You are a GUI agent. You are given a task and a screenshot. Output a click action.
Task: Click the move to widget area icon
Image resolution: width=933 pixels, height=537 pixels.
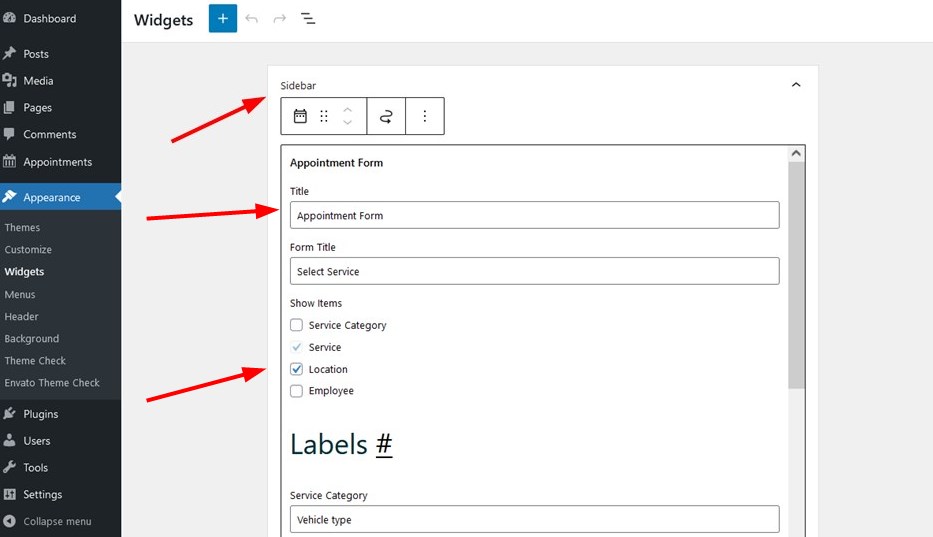click(386, 116)
